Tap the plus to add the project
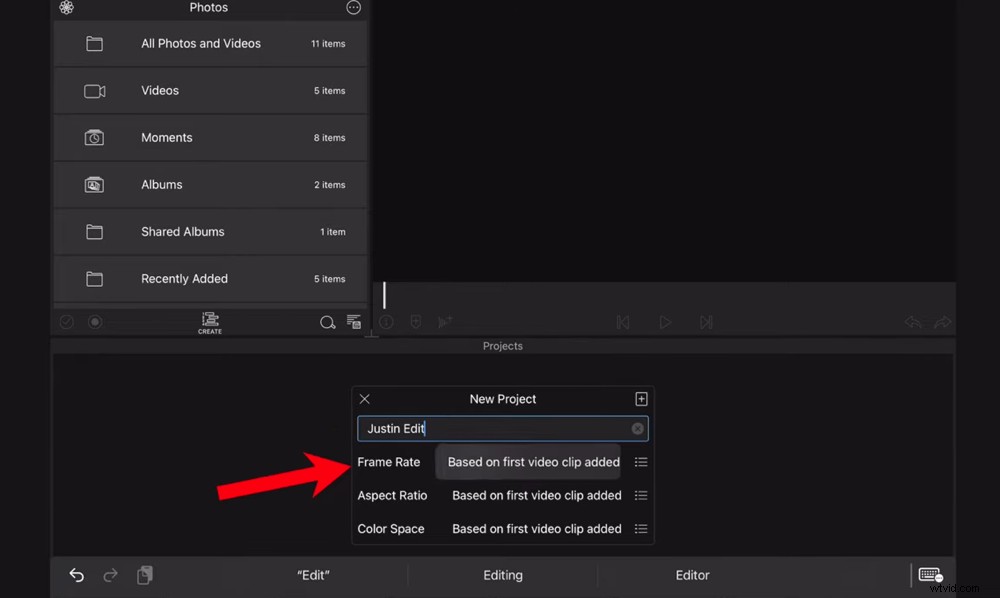 [641, 398]
